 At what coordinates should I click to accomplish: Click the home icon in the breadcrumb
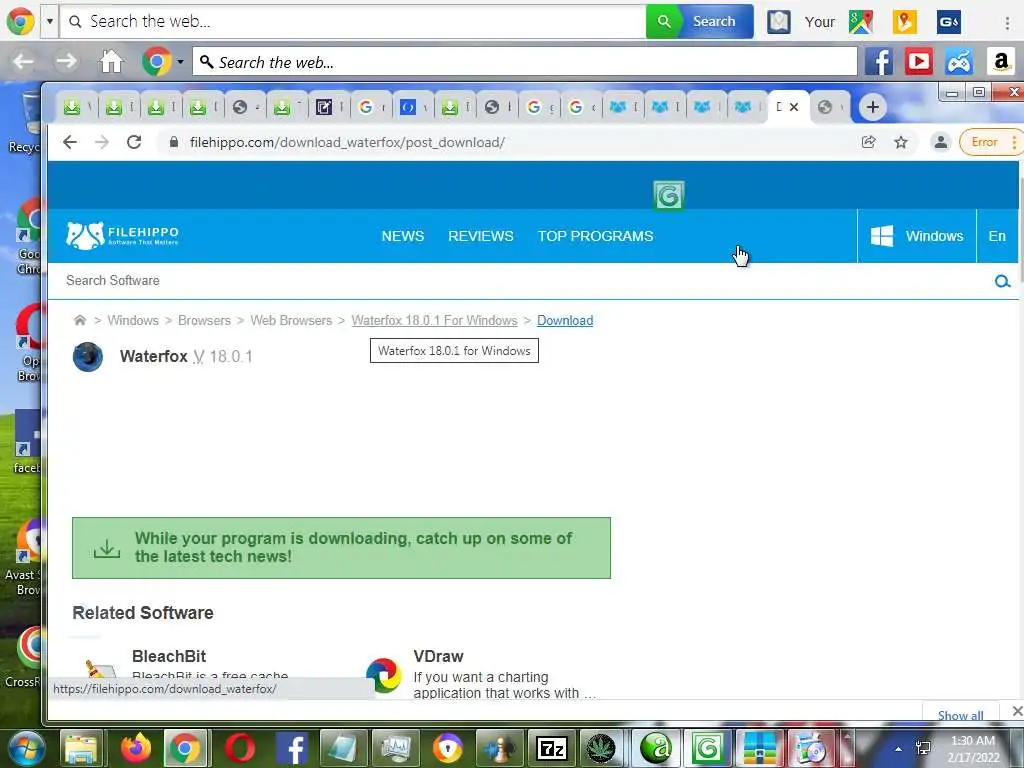tap(80, 320)
